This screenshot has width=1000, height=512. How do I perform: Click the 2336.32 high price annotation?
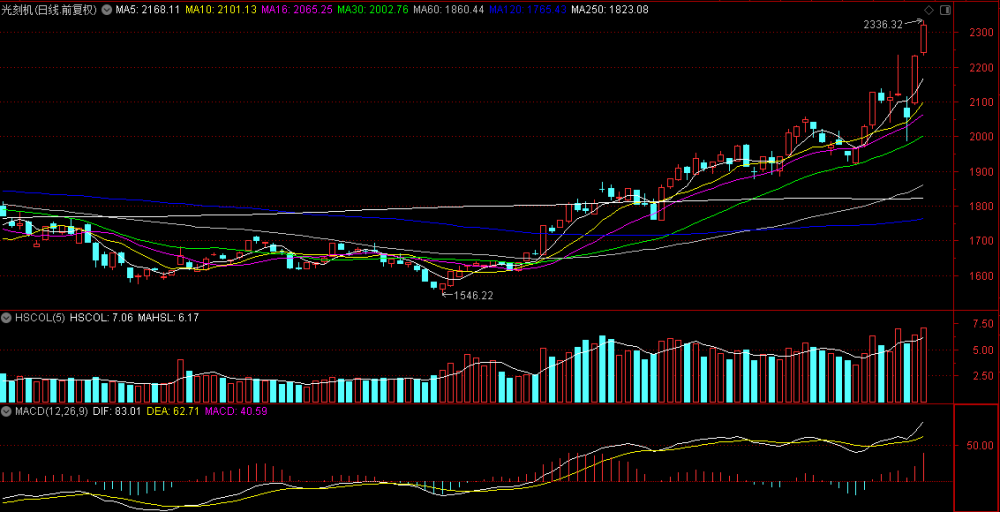[883, 24]
